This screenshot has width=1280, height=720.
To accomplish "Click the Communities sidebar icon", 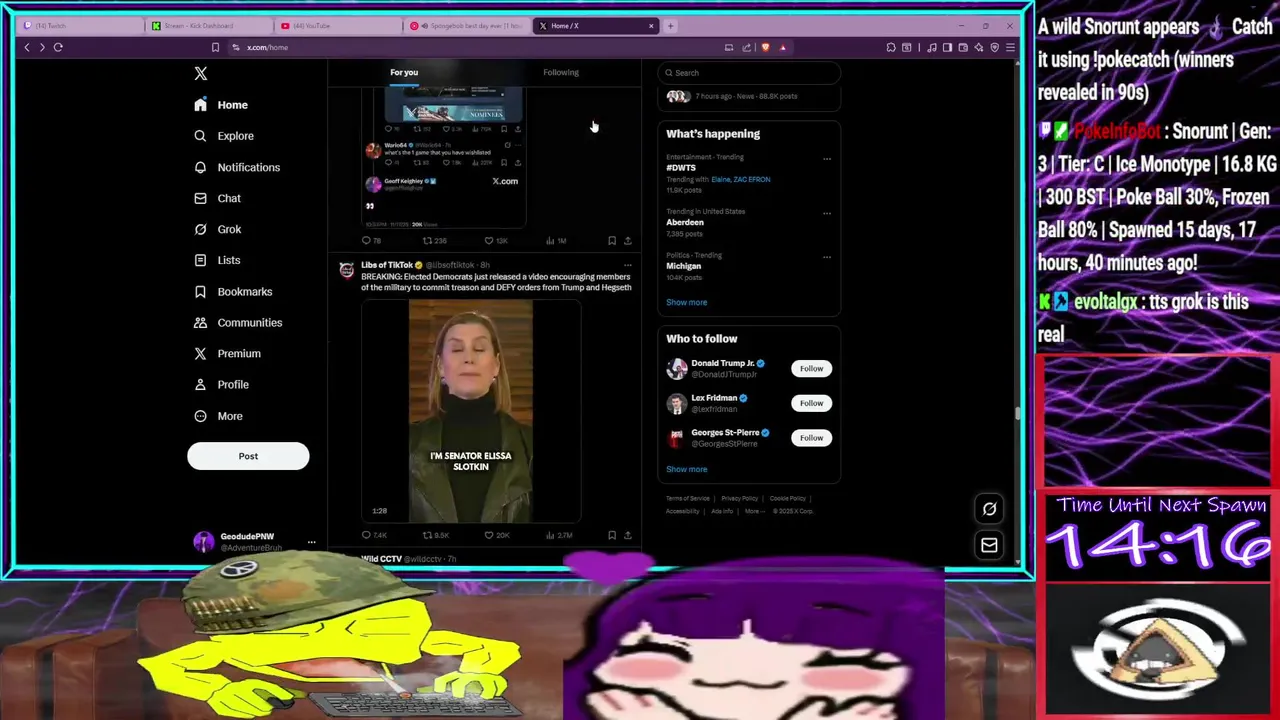I will click(x=200, y=322).
